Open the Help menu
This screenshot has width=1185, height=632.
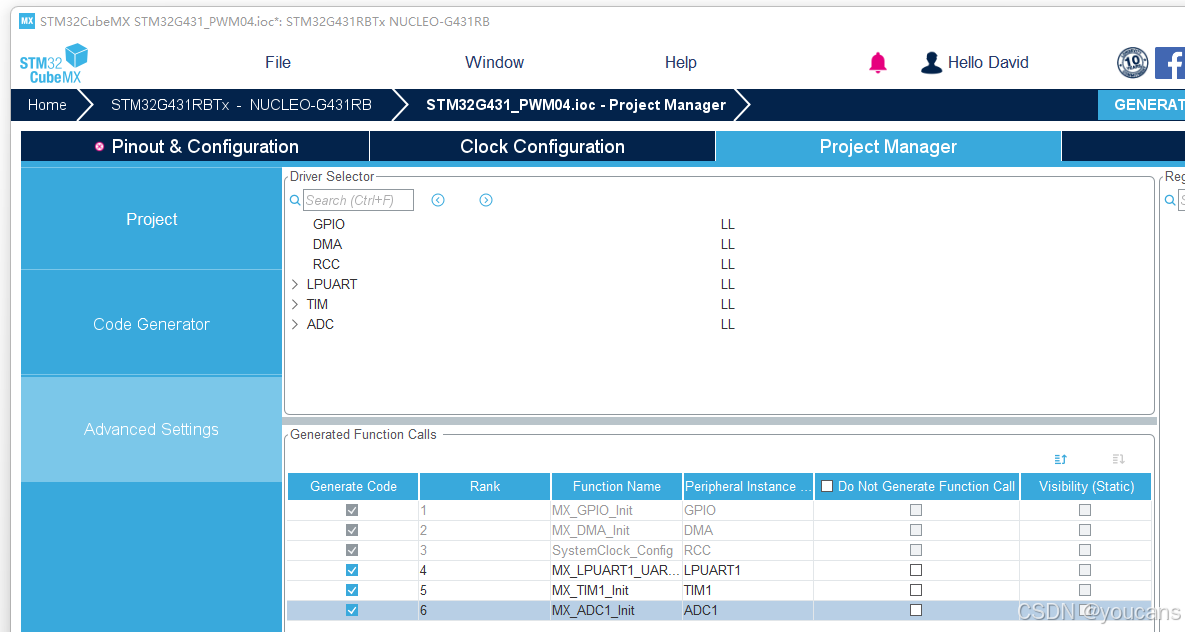point(680,63)
